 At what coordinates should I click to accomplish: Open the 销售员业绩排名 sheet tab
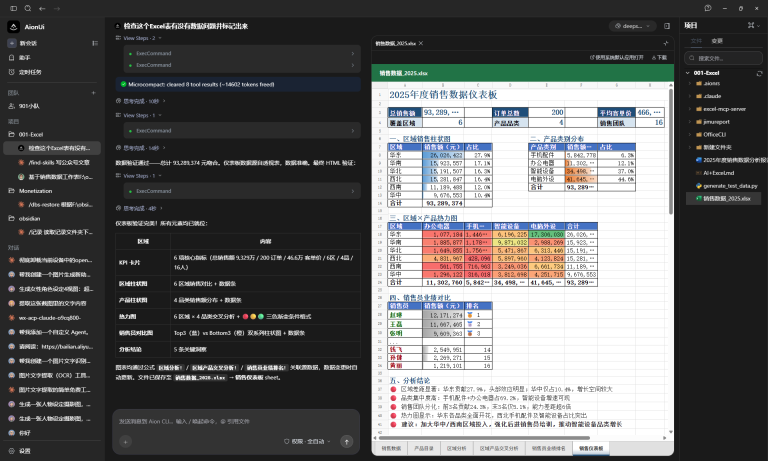coord(548,448)
